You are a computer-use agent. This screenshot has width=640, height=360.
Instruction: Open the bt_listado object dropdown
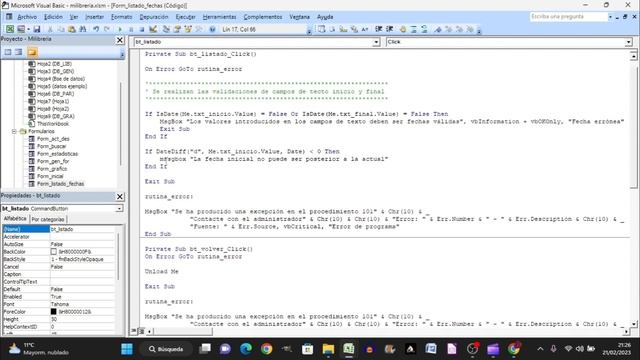coord(376,42)
